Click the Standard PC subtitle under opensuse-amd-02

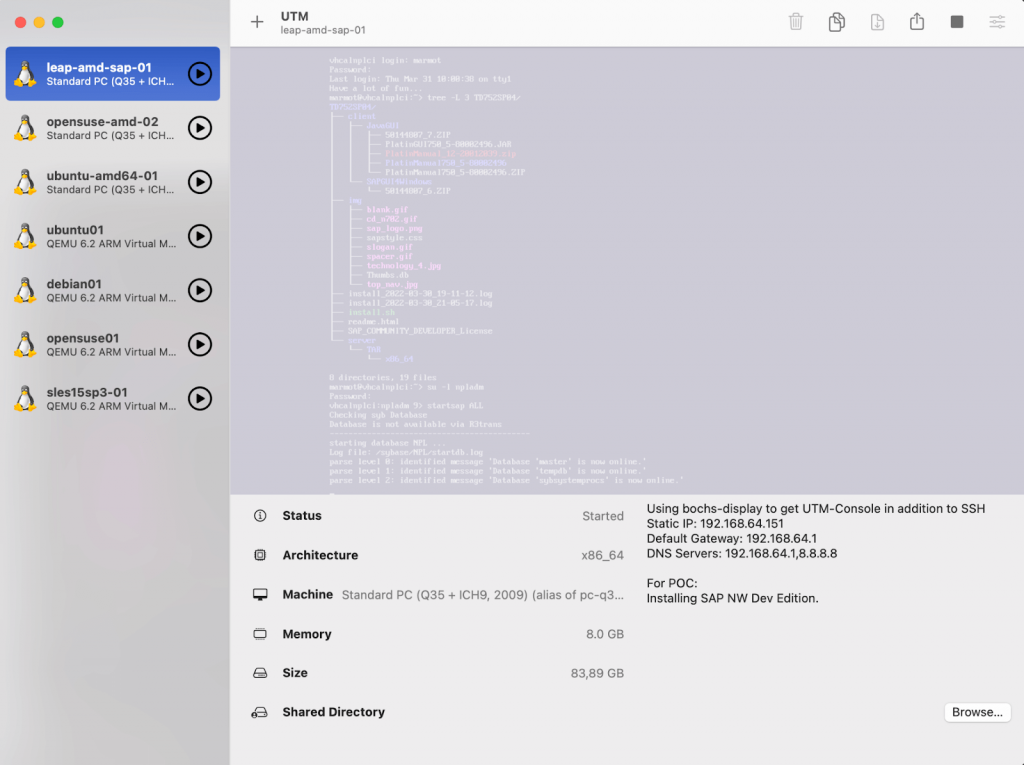click(110, 136)
